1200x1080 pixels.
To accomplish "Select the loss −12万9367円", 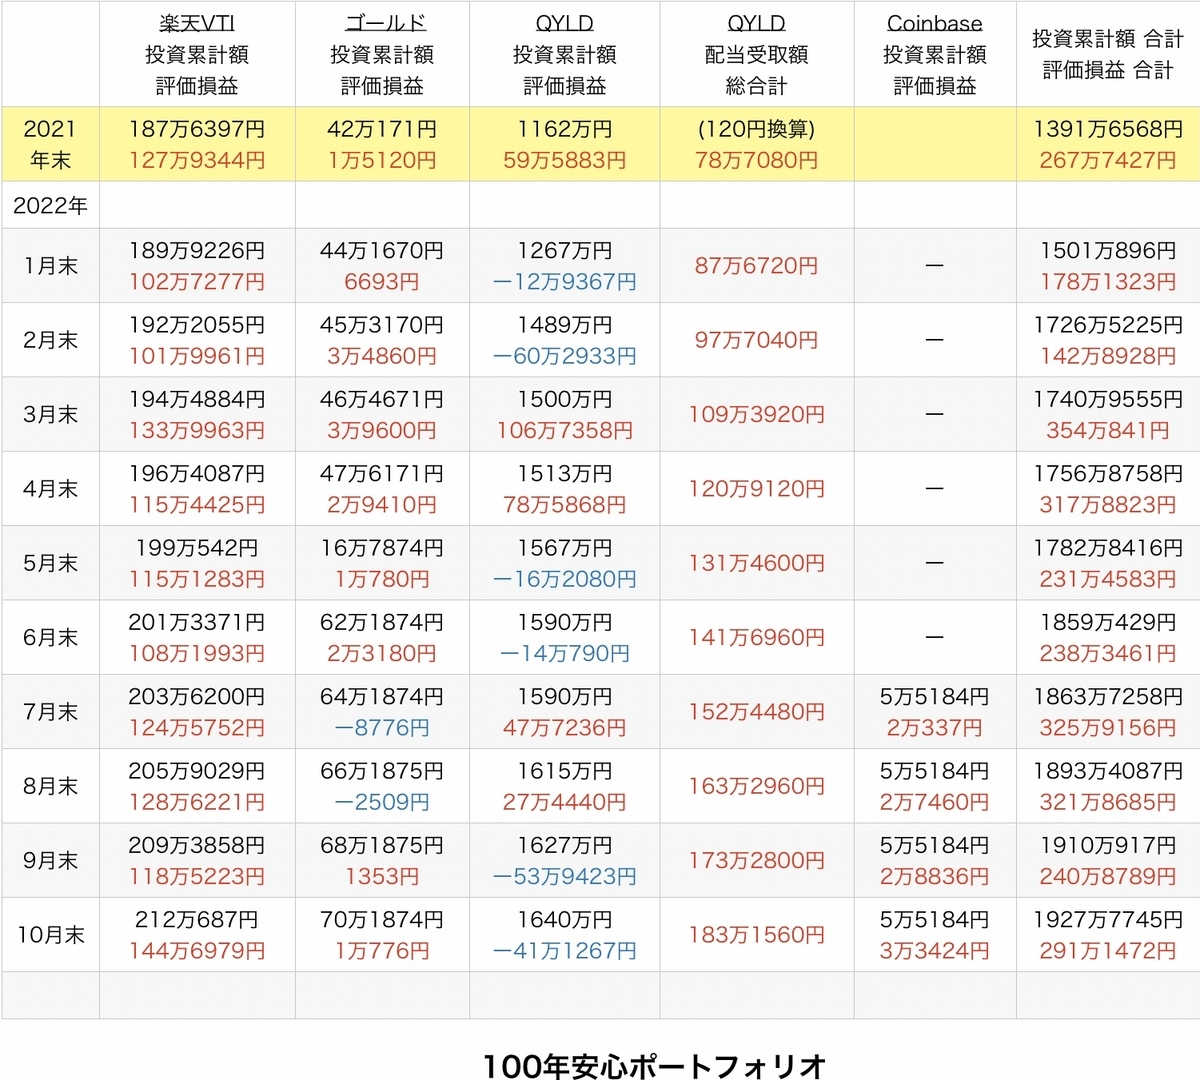I will coord(565,282).
